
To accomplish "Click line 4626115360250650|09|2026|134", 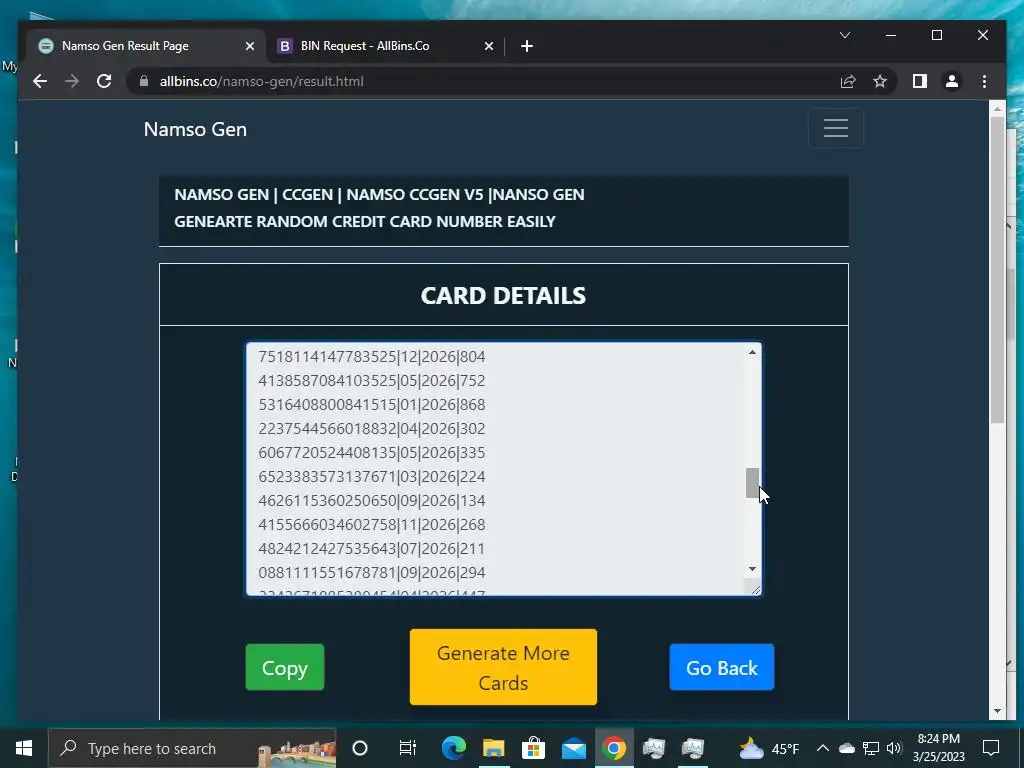I will pyautogui.click(x=372, y=501).
